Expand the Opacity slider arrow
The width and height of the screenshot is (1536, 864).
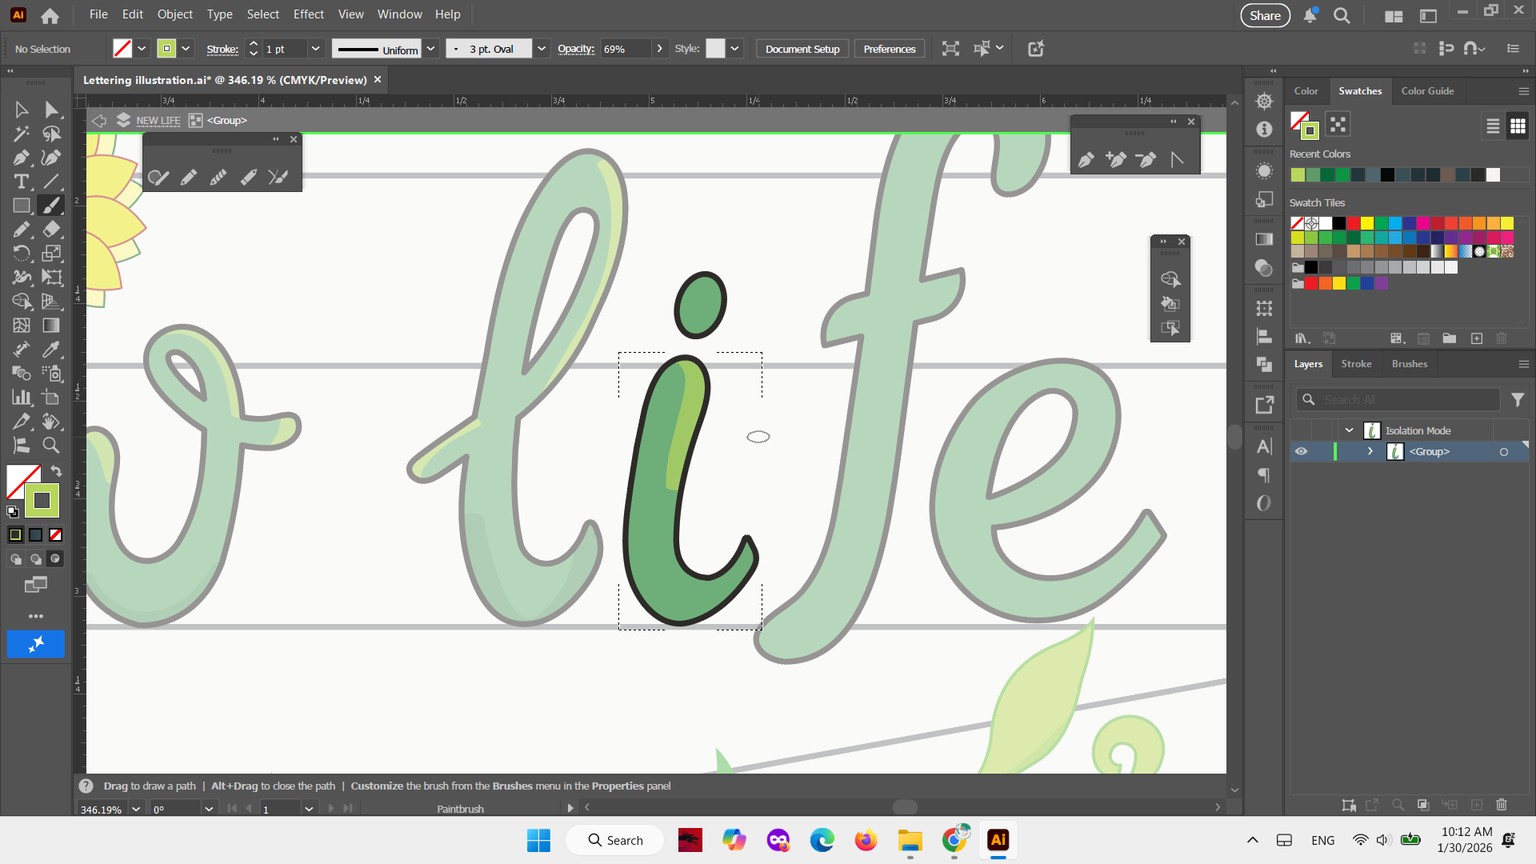tap(659, 49)
